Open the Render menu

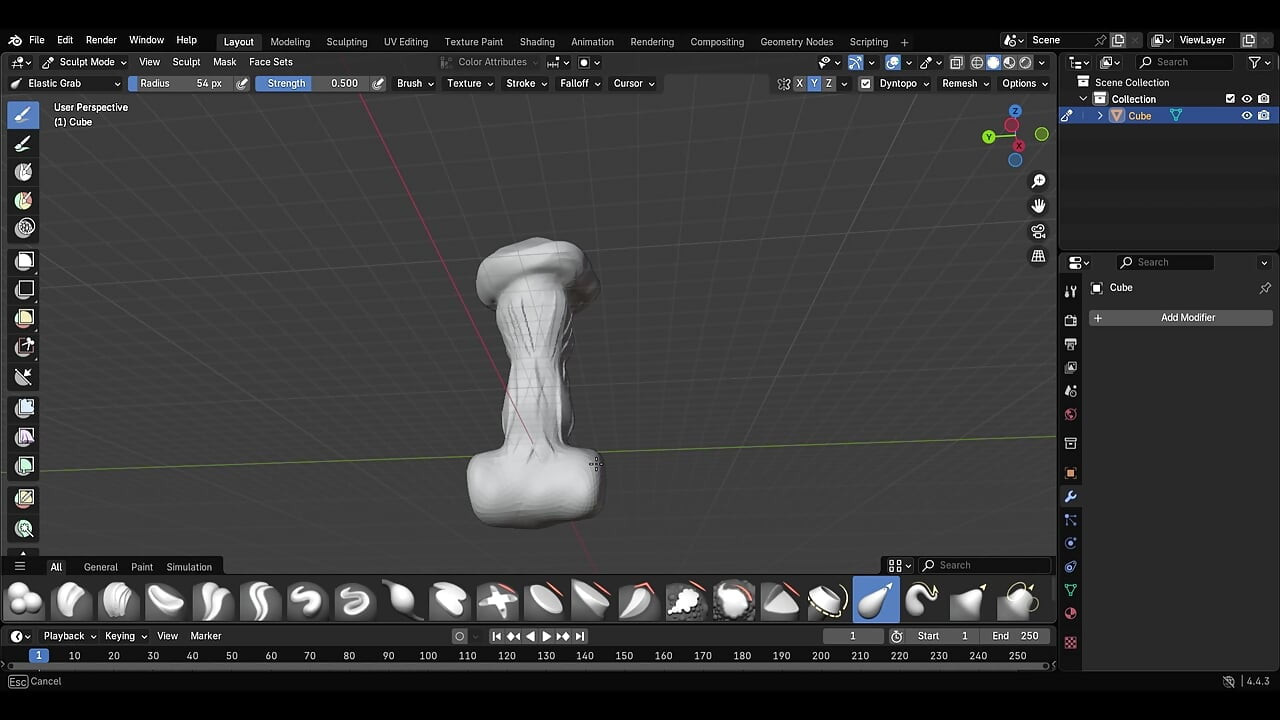tap(101, 40)
